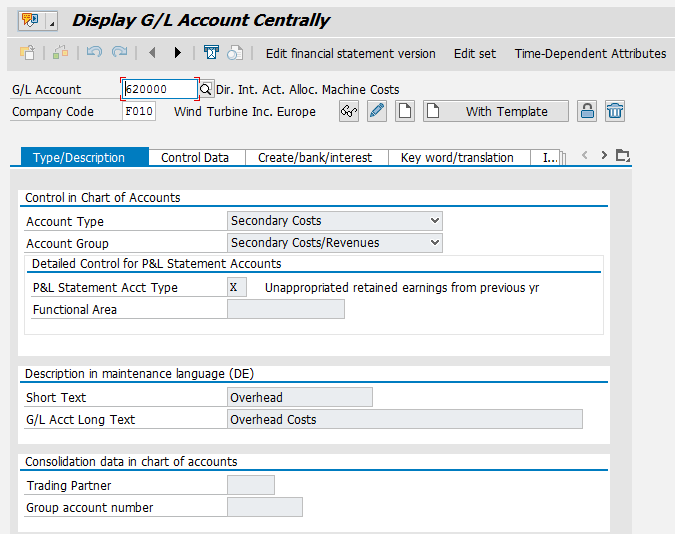The height and width of the screenshot is (534, 675).
Task: Open the Key word/translation tab
Action: (x=457, y=157)
